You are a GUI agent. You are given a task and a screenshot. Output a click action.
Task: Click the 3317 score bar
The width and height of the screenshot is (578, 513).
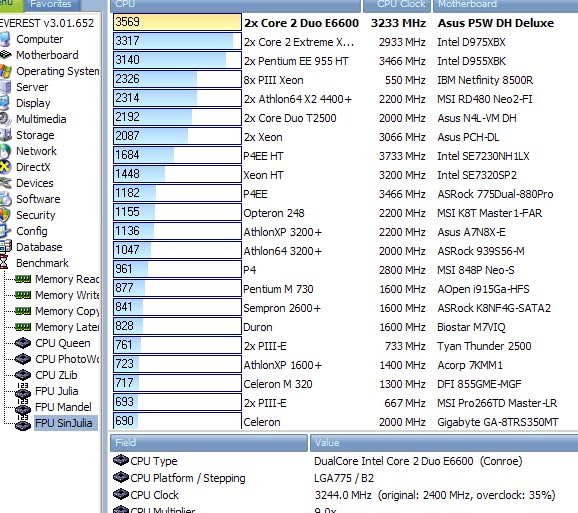point(177,41)
